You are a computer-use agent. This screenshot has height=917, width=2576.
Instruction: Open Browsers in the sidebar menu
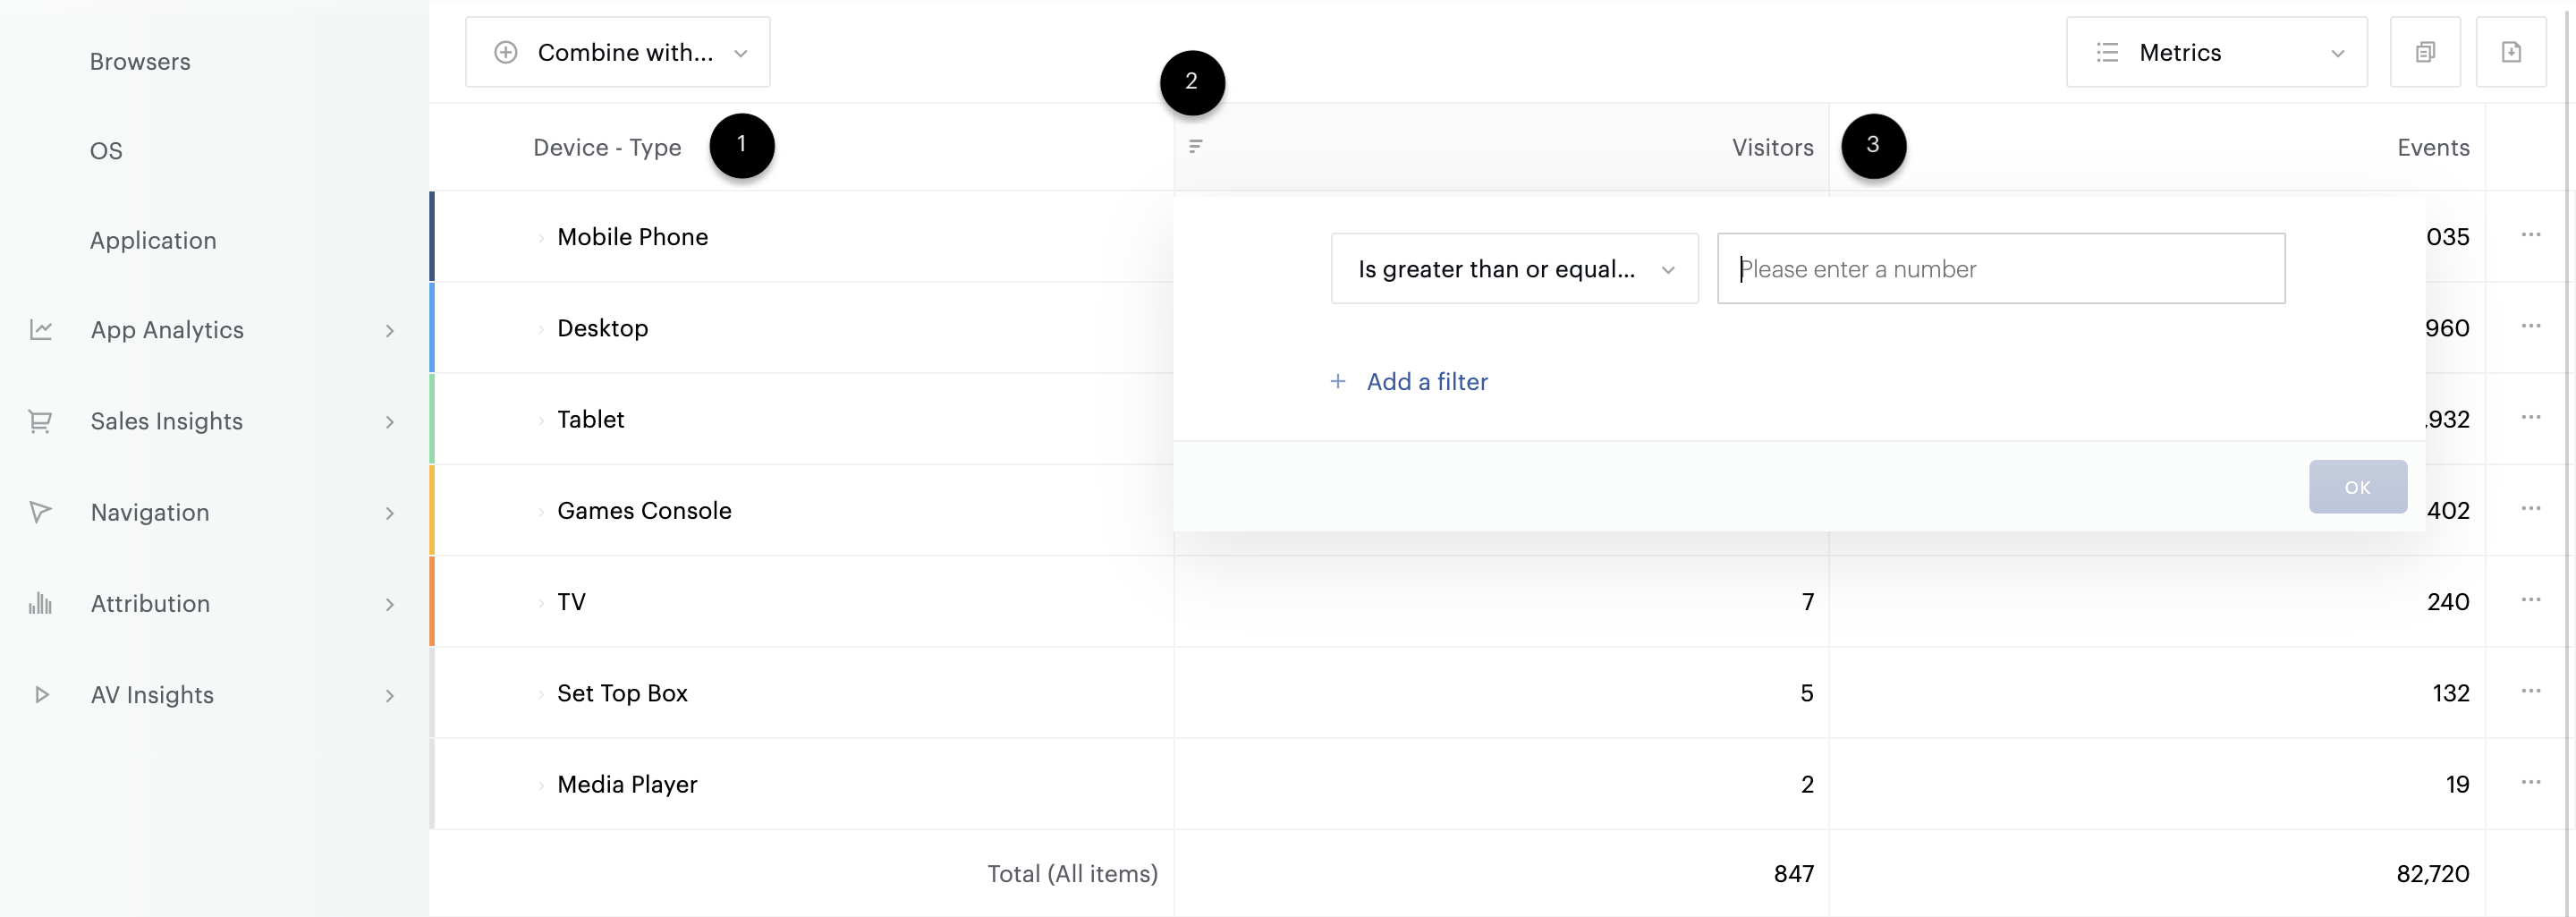(140, 62)
